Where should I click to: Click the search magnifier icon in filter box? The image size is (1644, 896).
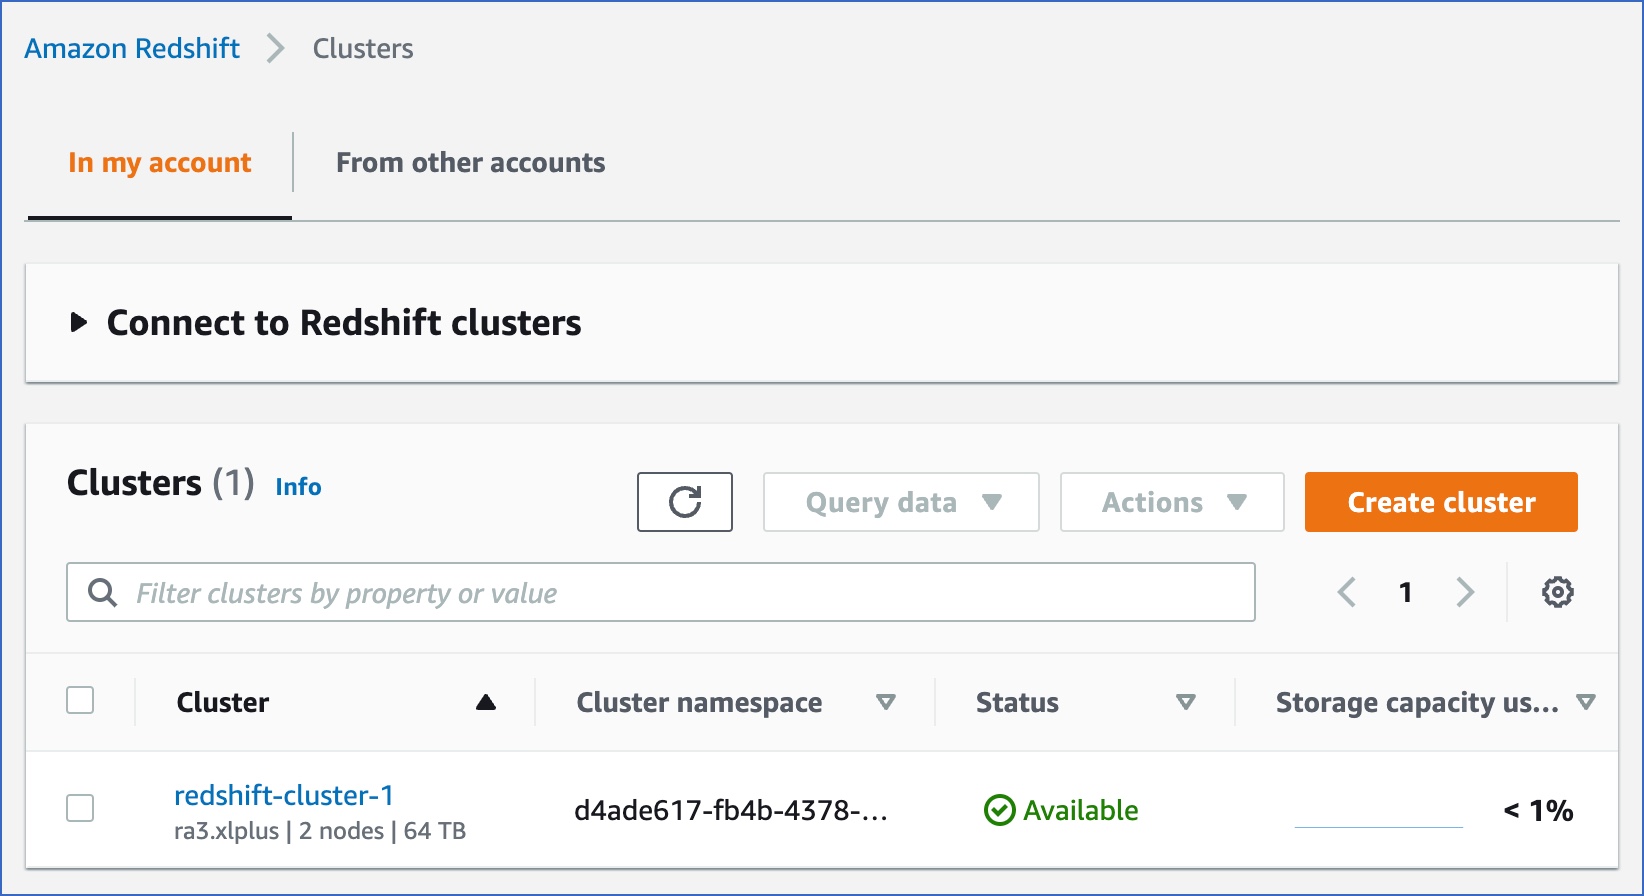pyautogui.click(x=102, y=593)
